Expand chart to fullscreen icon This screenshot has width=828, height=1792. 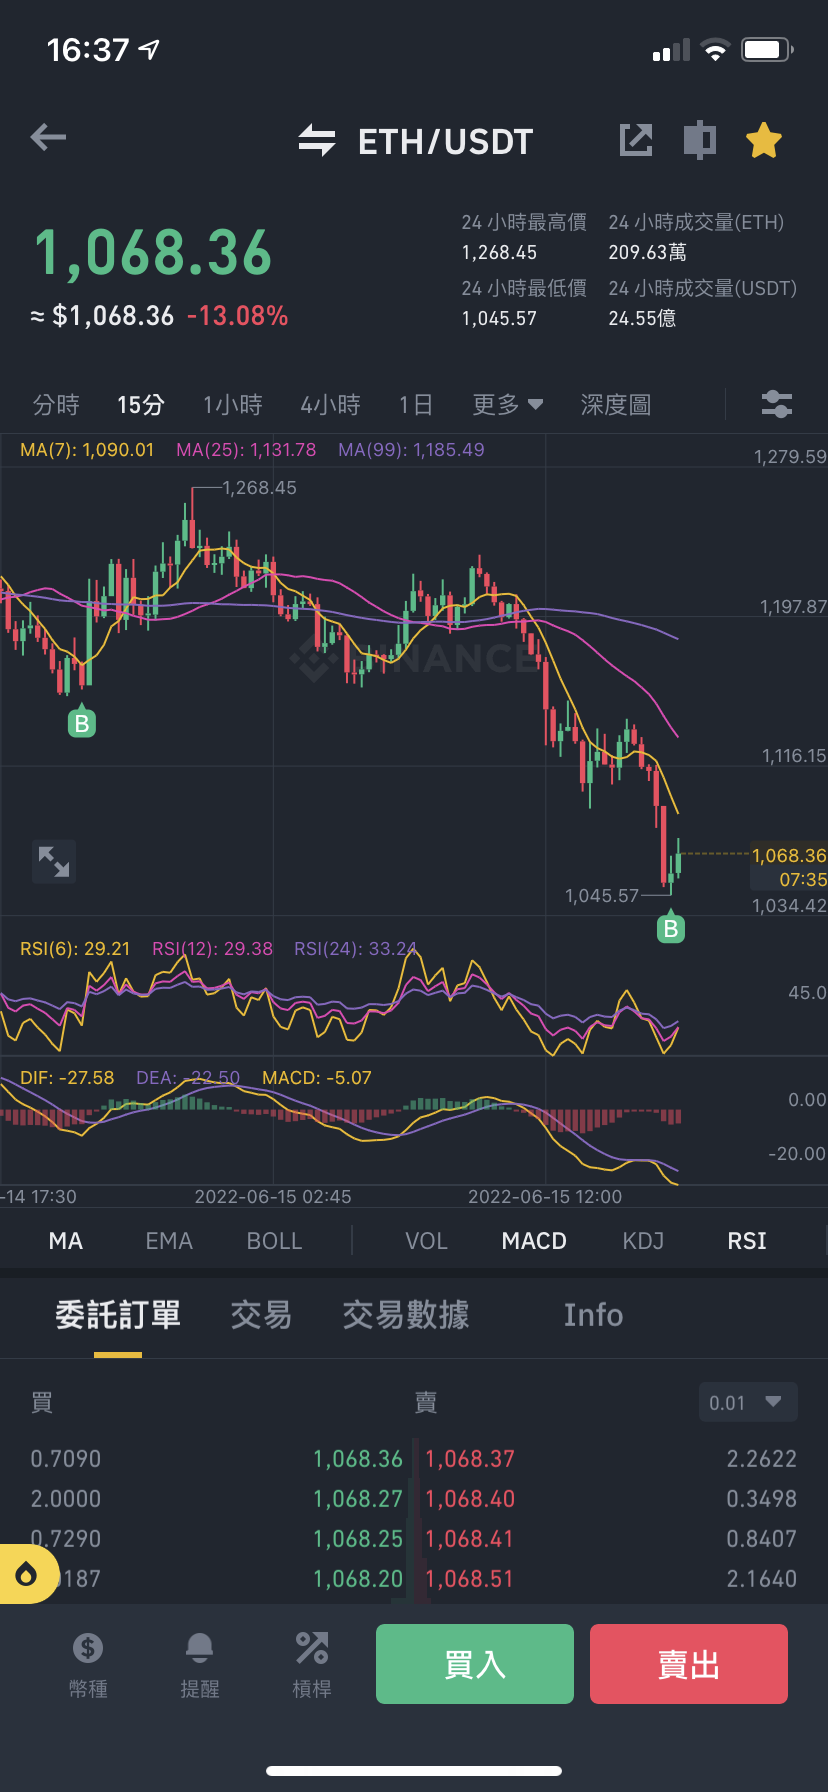pyautogui.click(x=54, y=861)
